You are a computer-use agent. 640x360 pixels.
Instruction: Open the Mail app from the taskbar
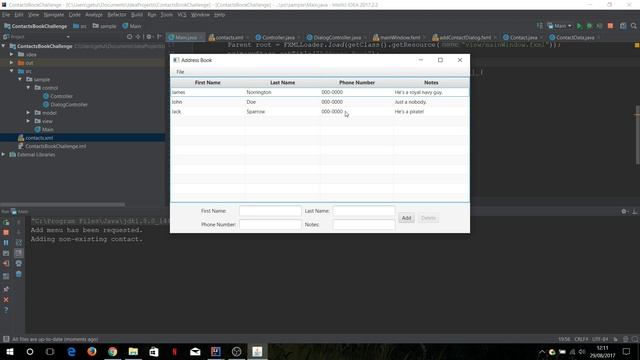click(x=195, y=351)
